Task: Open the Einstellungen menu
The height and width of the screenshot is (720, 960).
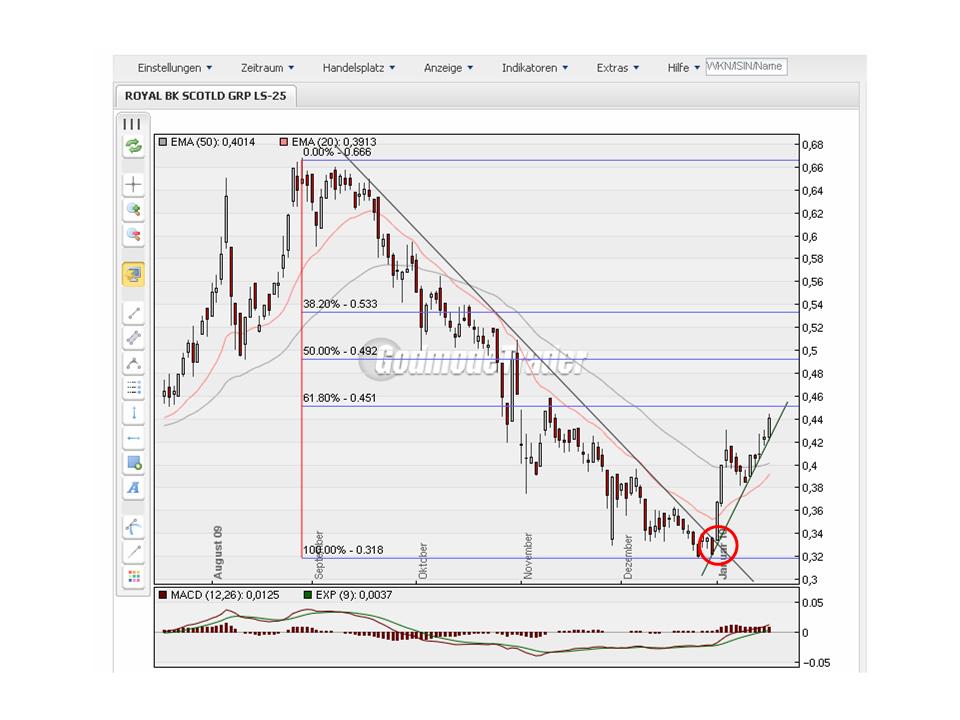Action: (173, 67)
